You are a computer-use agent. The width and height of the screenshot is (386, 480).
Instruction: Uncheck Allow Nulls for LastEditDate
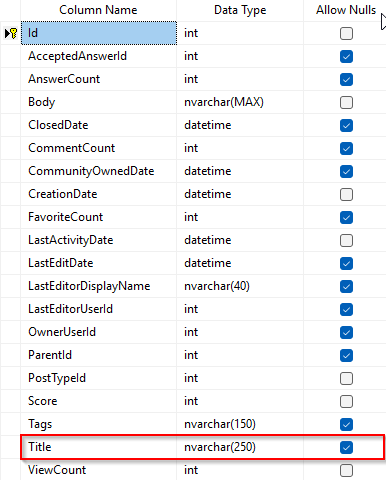(346, 263)
